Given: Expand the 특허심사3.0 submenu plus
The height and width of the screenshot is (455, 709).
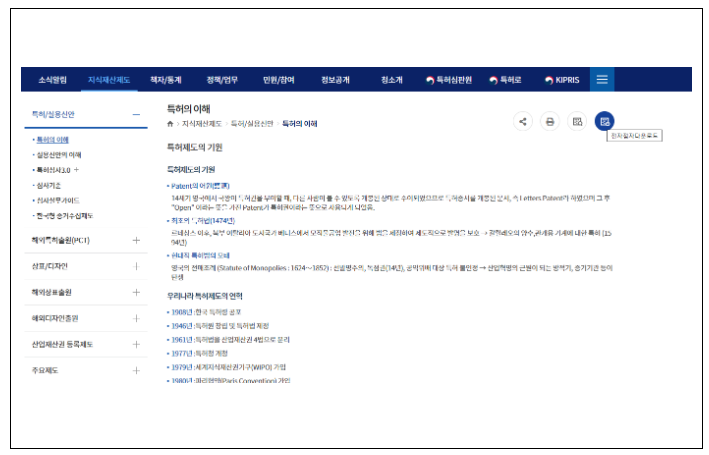Looking at the screenshot, I should pyautogui.click(x=76, y=170).
